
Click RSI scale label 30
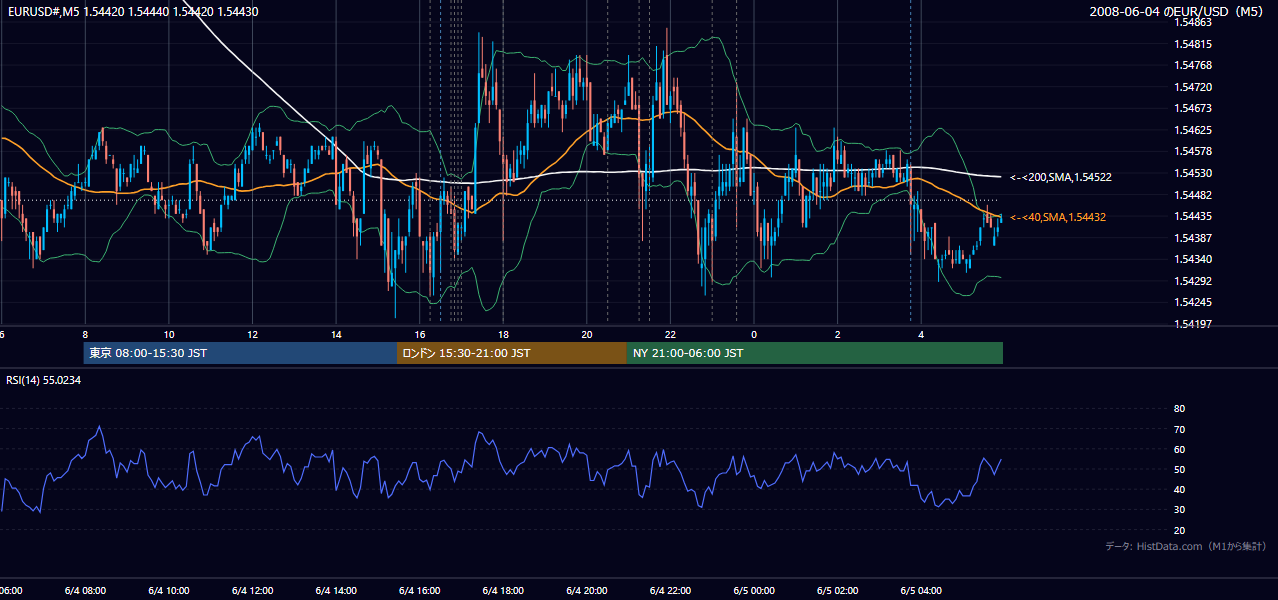click(x=1179, y=510)
